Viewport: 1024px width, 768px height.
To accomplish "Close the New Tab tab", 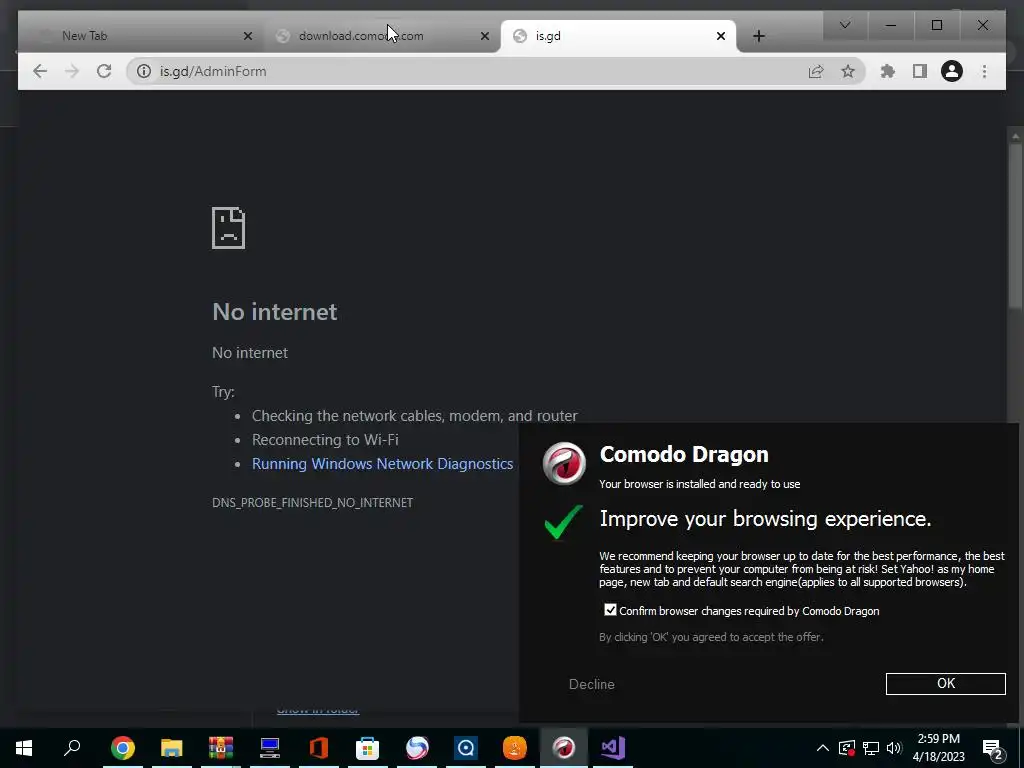I will tap(248, 36).
